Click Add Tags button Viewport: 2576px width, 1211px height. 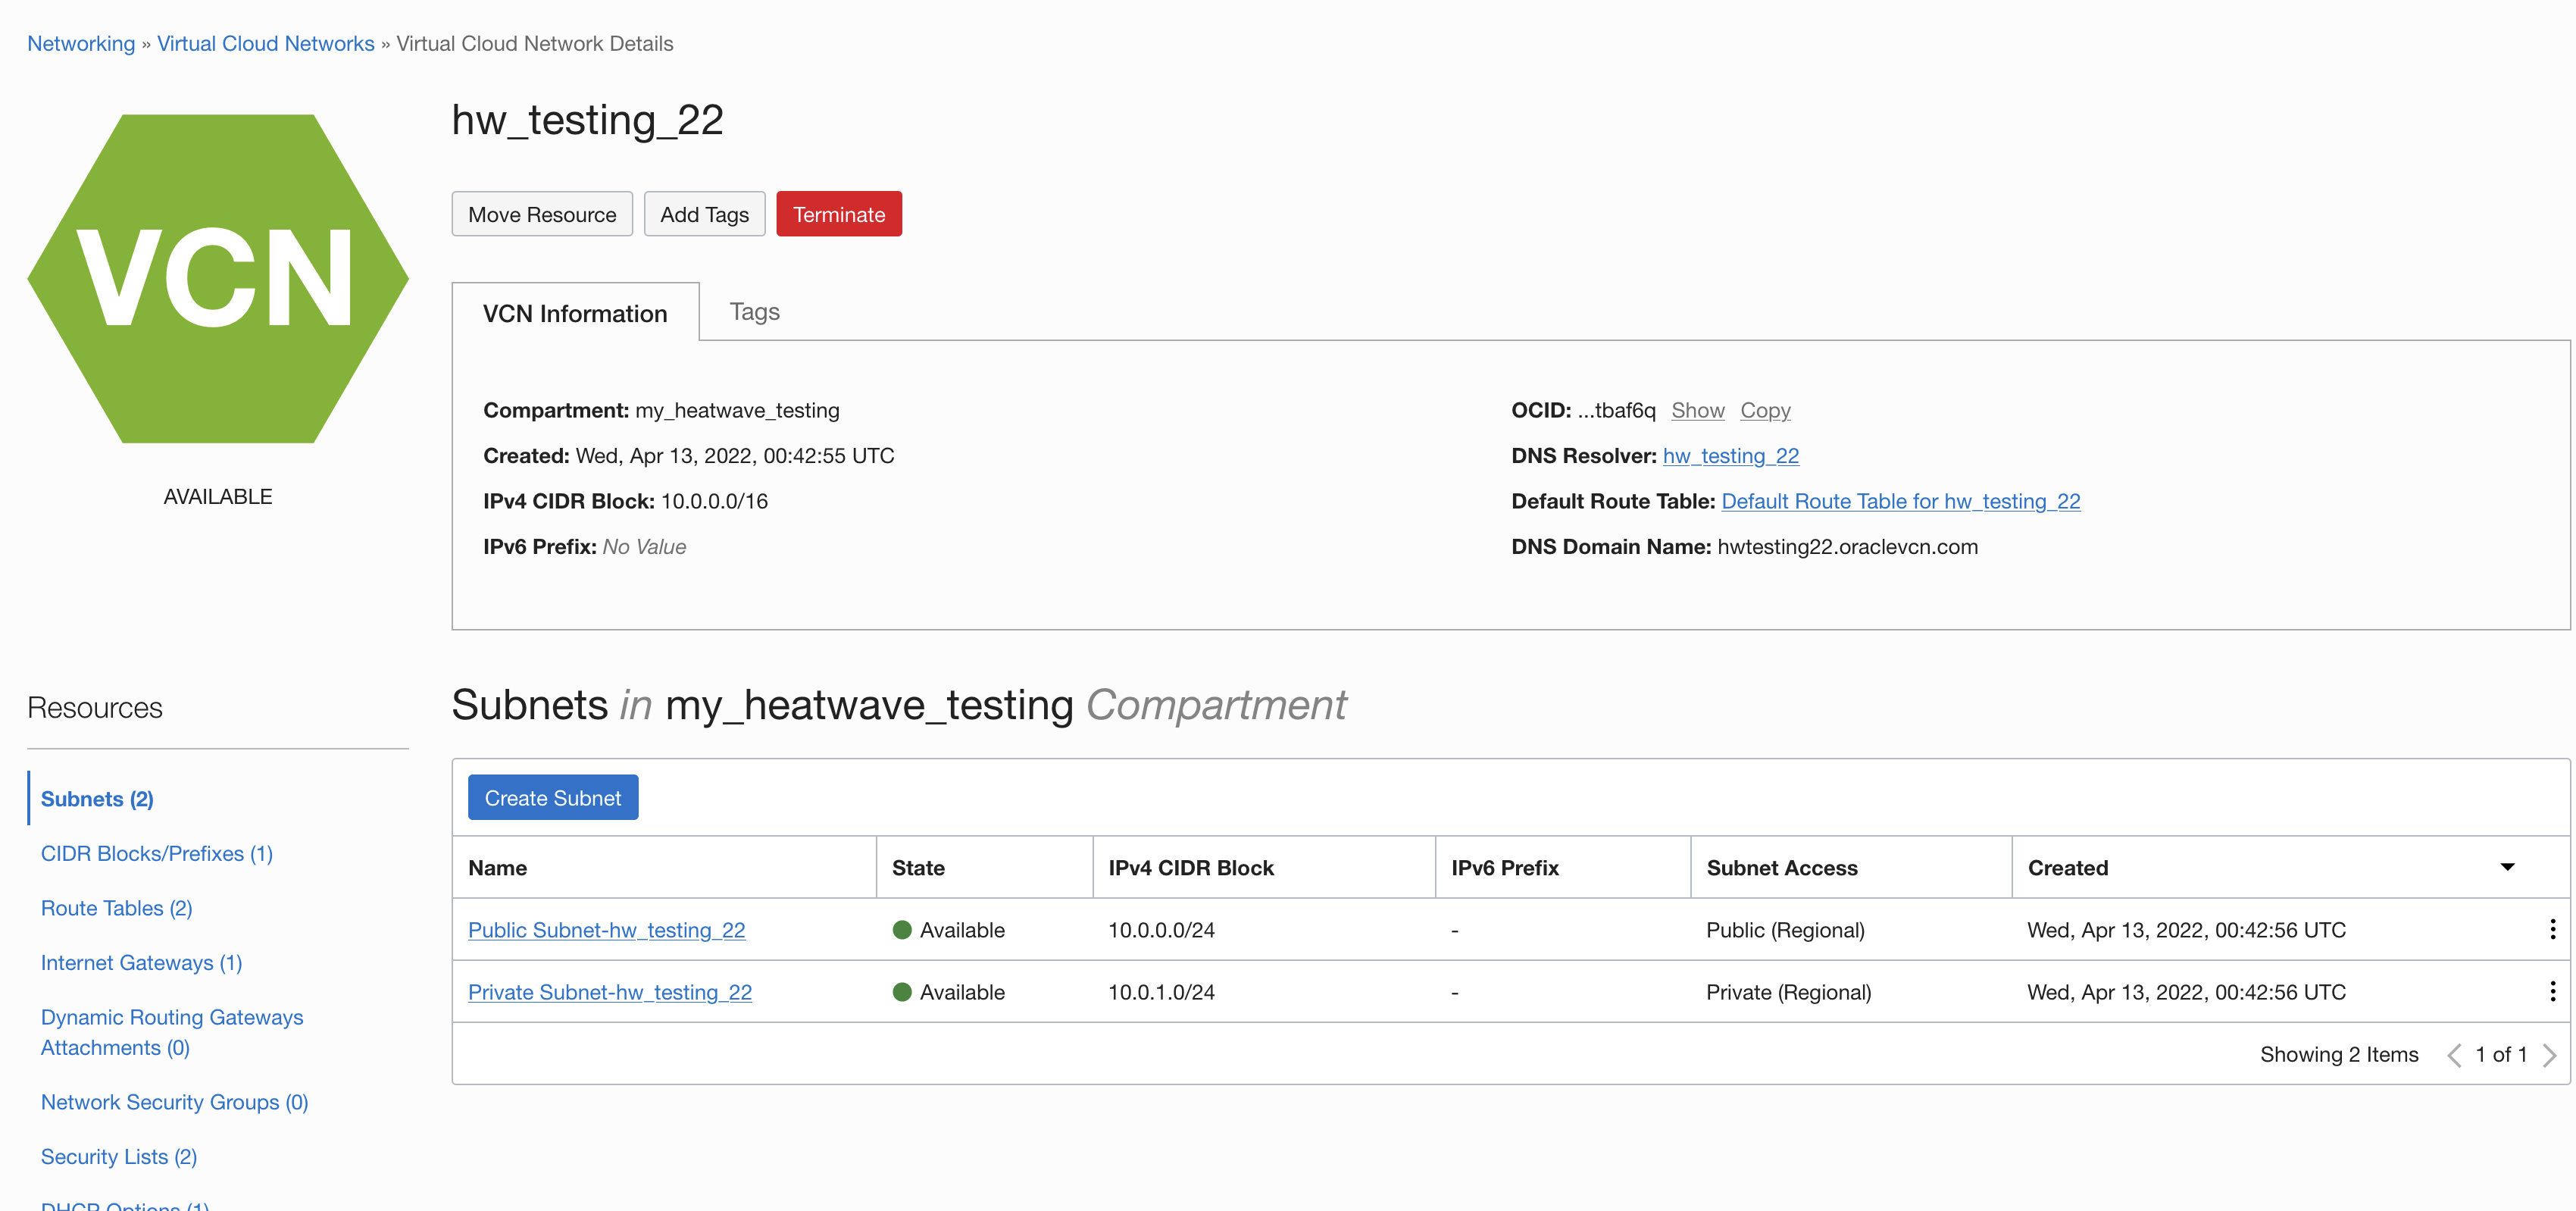[704, 214]
